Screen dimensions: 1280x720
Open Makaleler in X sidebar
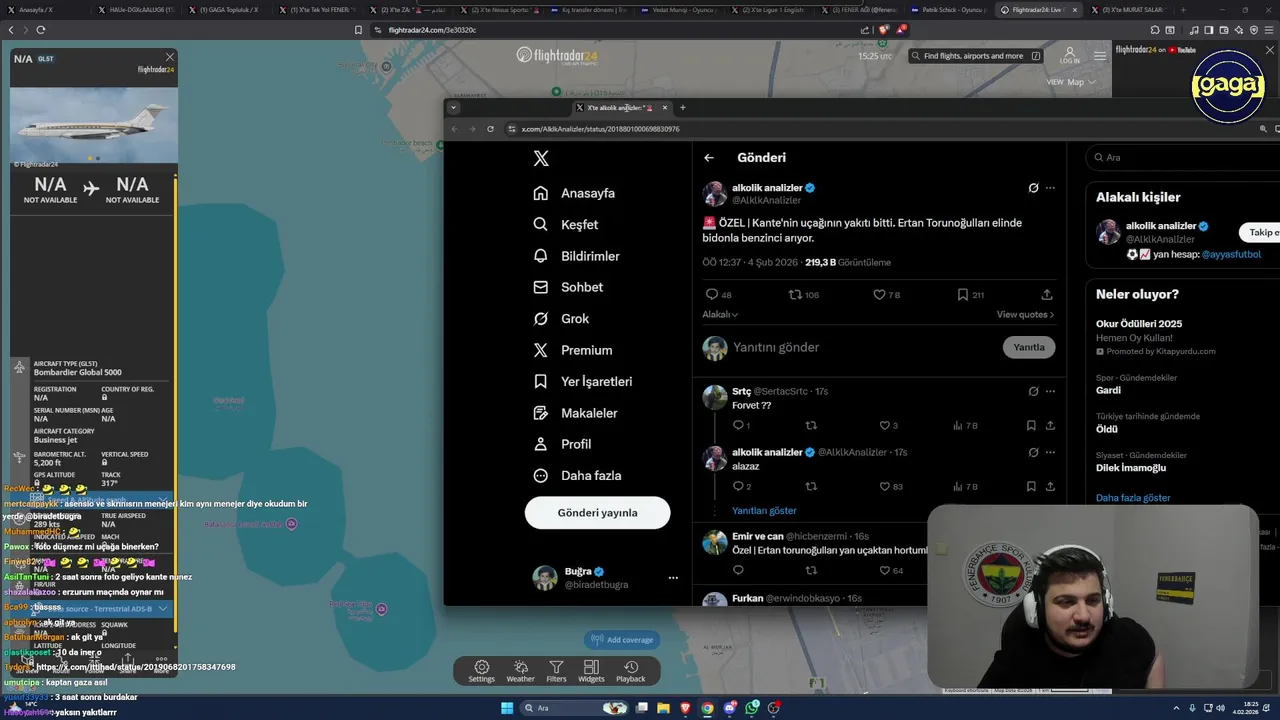click(x=575, y=413)
